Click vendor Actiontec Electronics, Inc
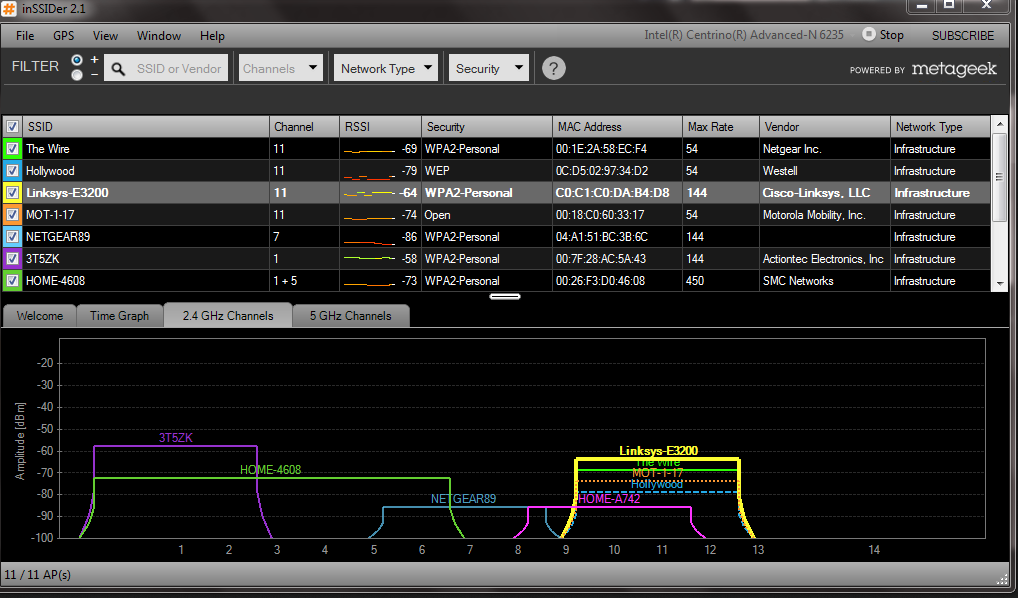 pos(823,258)
